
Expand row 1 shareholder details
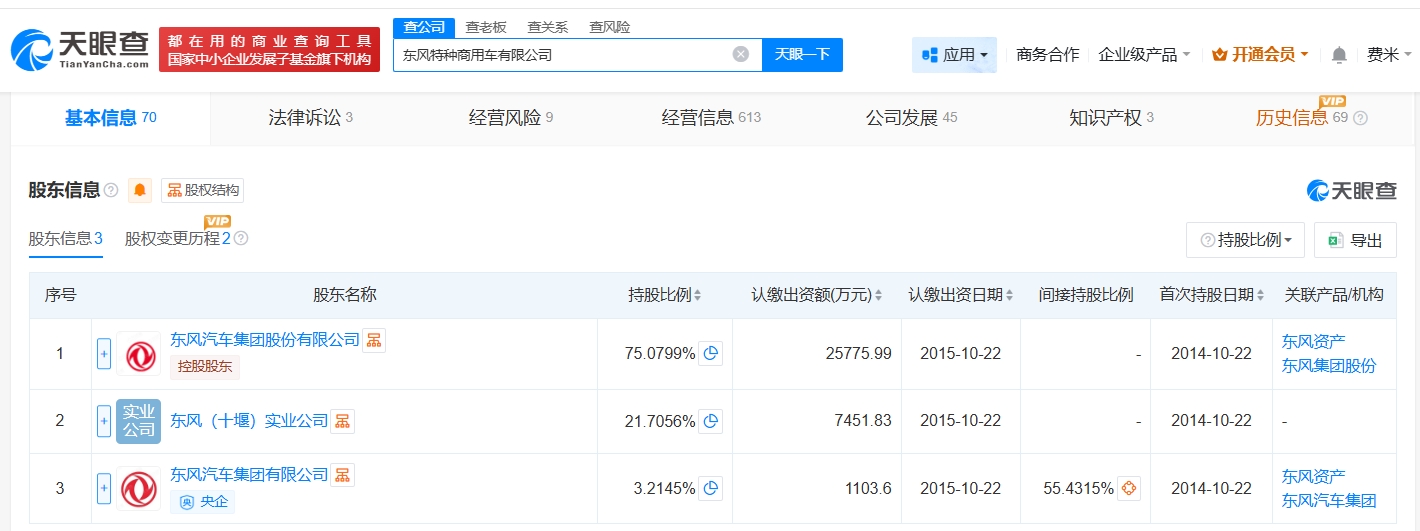point(104,353)
